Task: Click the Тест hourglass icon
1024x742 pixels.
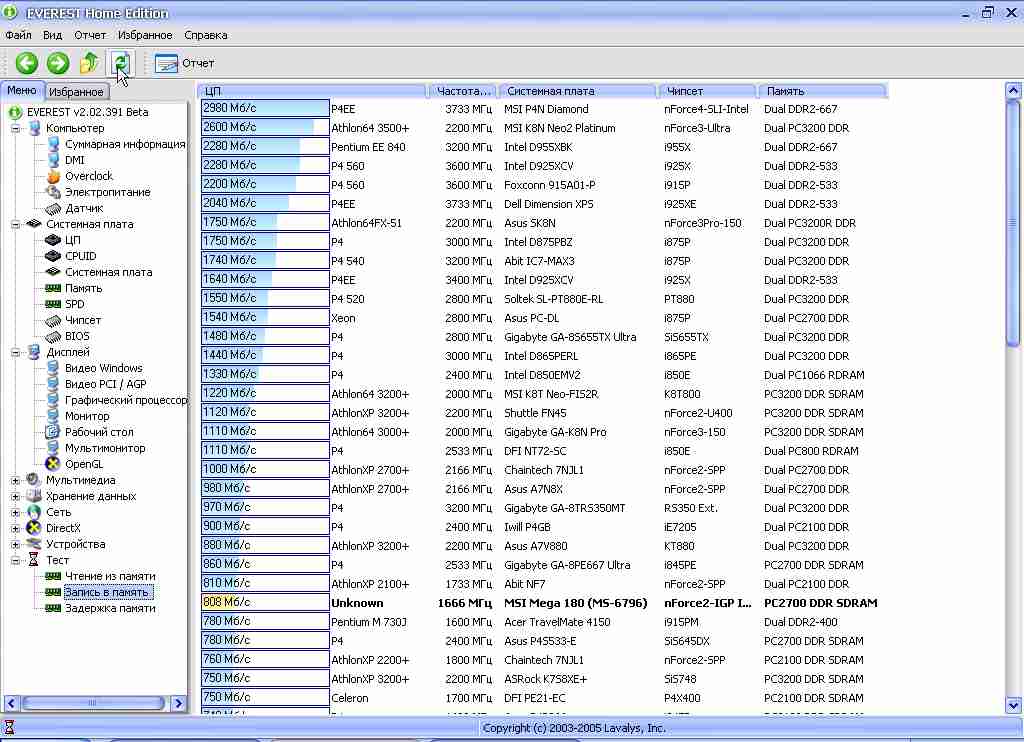Action: (34, 560)
